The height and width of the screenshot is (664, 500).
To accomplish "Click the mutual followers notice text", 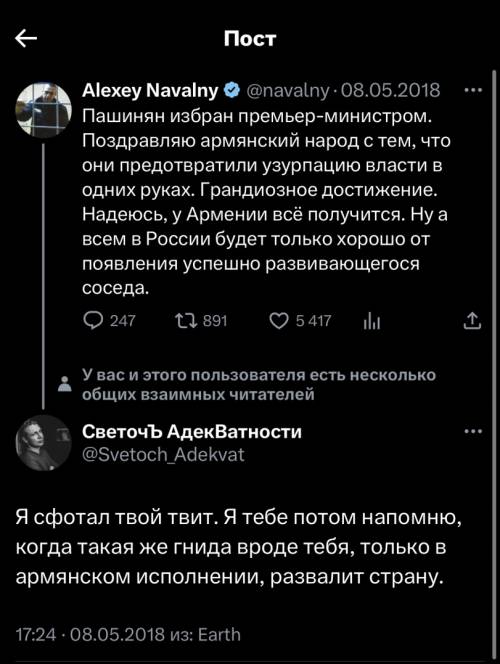I will (x=259, y=385).
